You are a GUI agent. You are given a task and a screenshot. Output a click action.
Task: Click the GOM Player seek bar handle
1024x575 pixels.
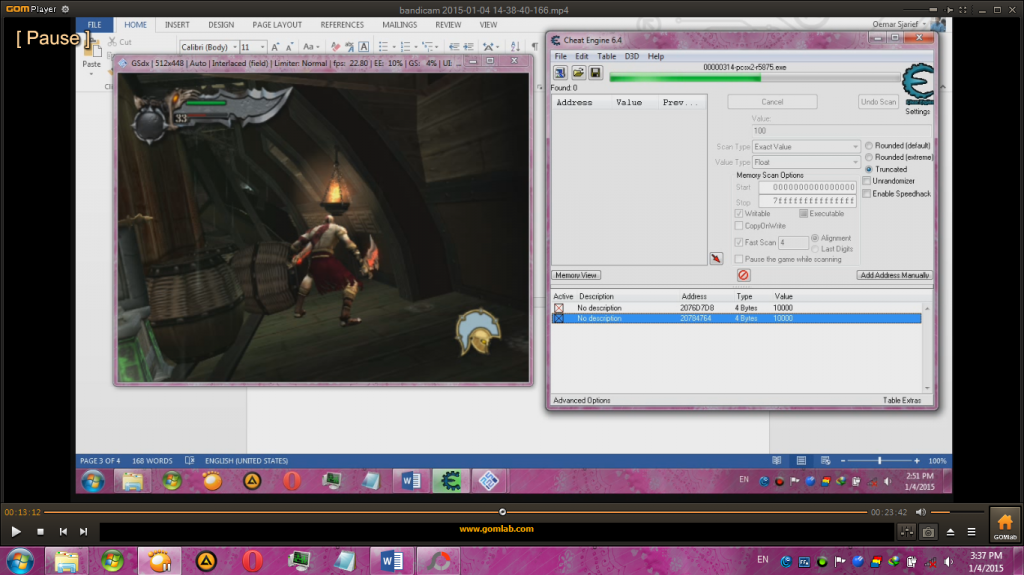coord(502,512)
